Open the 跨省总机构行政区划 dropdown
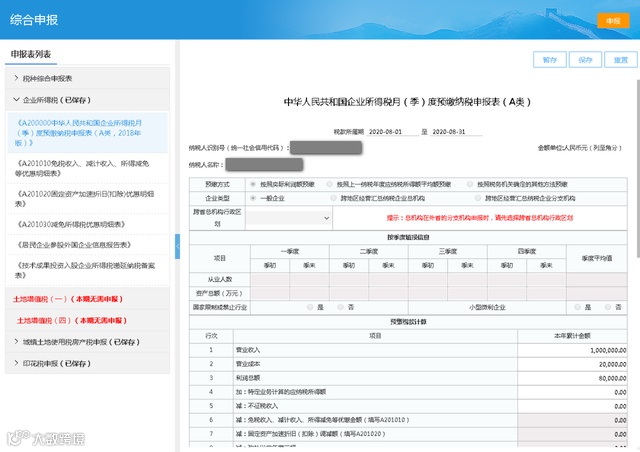The width and height of the screenshot is (640, 452). click(x=289, y=218)
